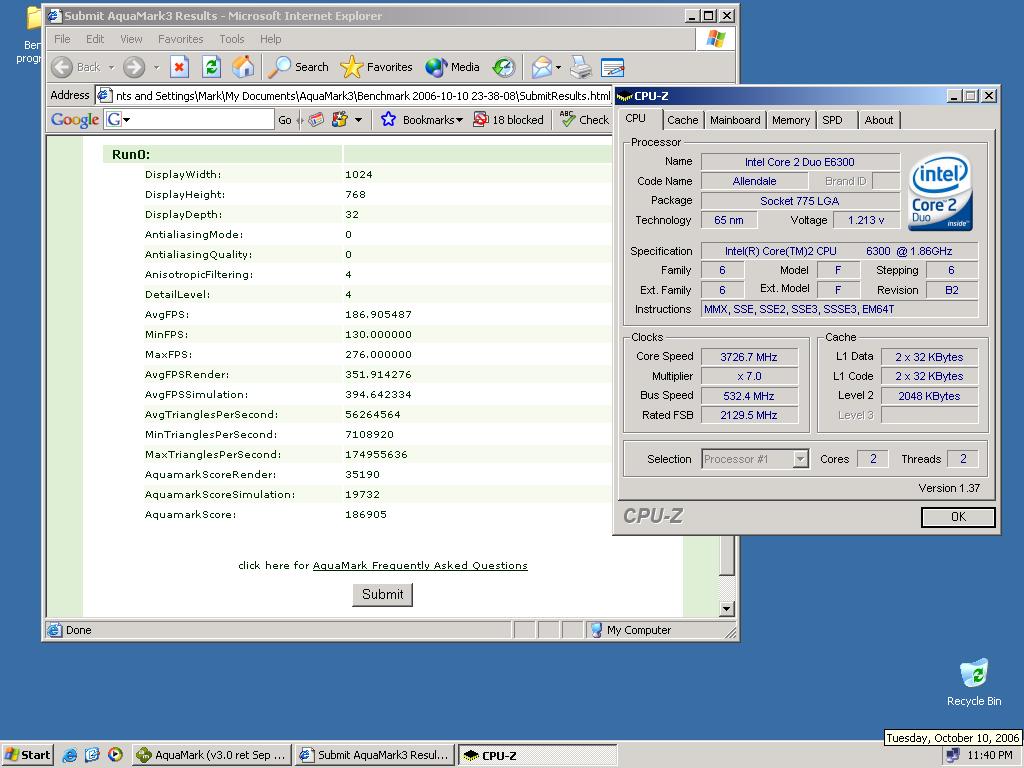Click the Stop icon with red X
Image resolution: width=1024 pixels, height=768 pixels.
pyautogui.click(x=180, y=67)
